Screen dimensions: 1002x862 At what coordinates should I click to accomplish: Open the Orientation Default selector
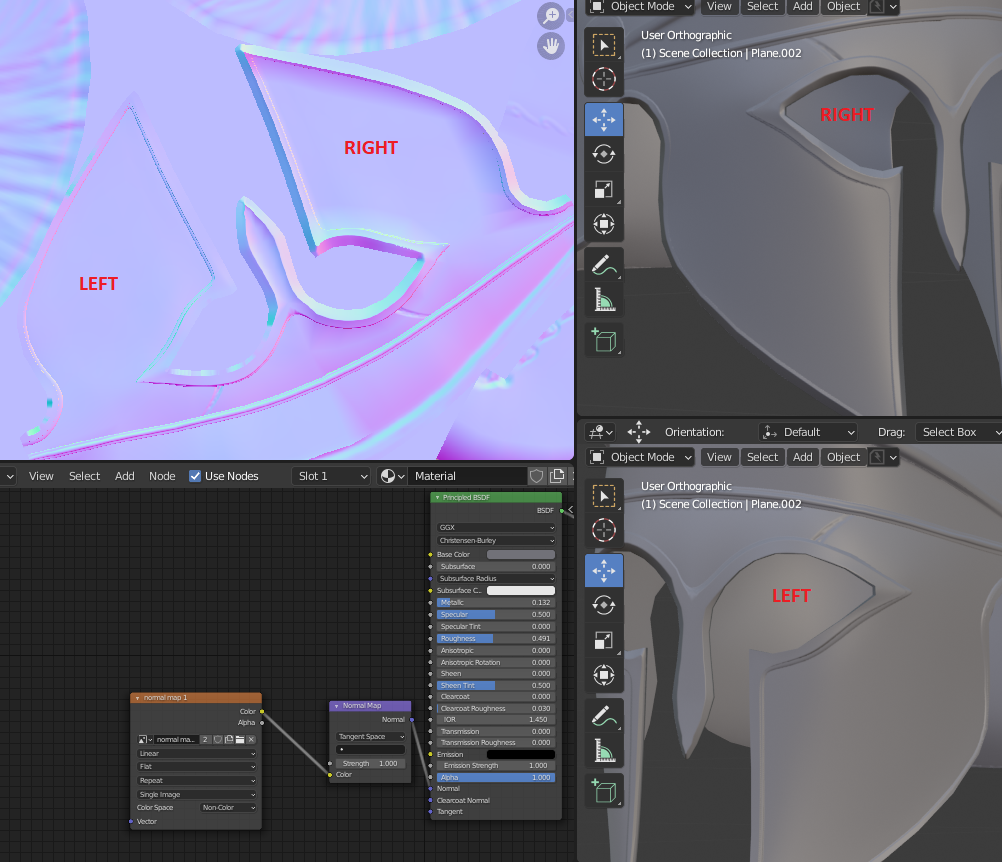[x=808, y=431]
